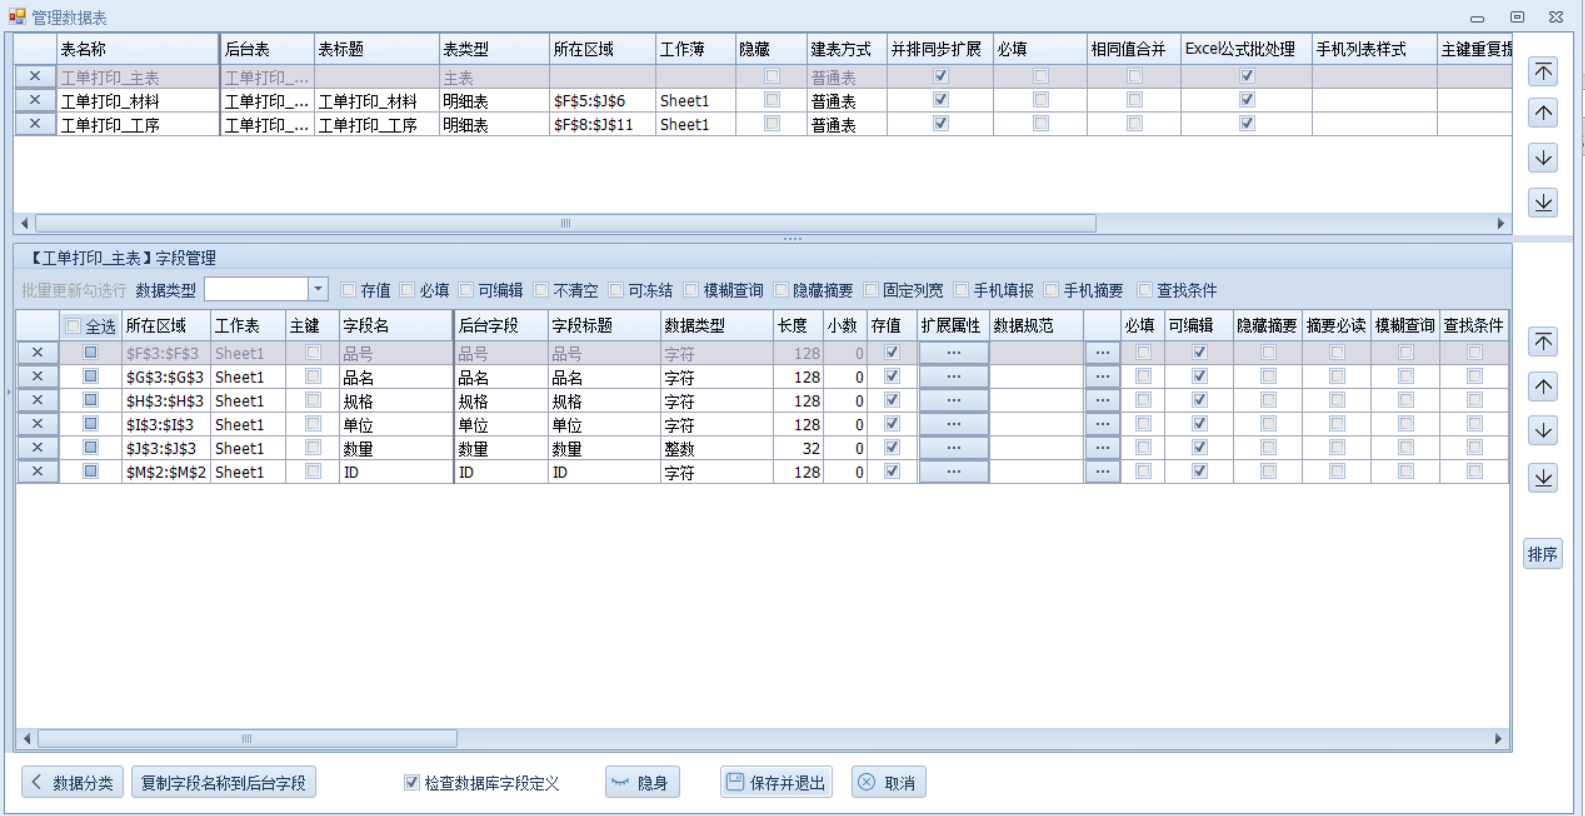Screen dimensions: 1585x816
Task: Delete the 工单打印_材料 table row
Action: [x=35, y=100]
